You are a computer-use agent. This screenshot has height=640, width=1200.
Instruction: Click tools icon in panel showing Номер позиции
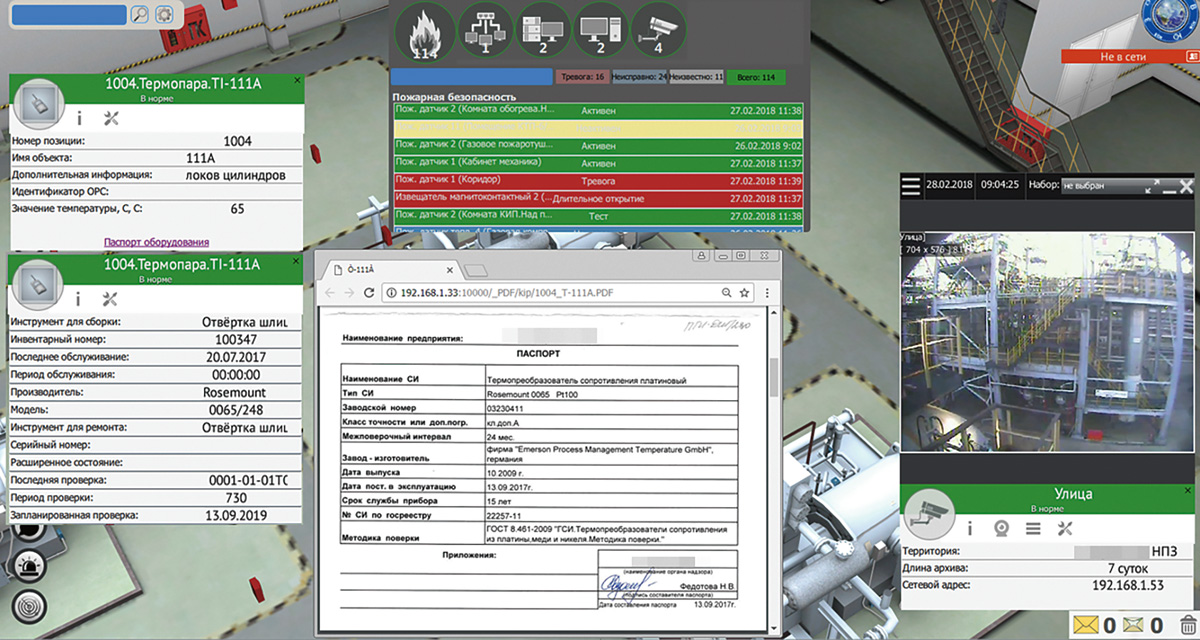coord(111,117)
